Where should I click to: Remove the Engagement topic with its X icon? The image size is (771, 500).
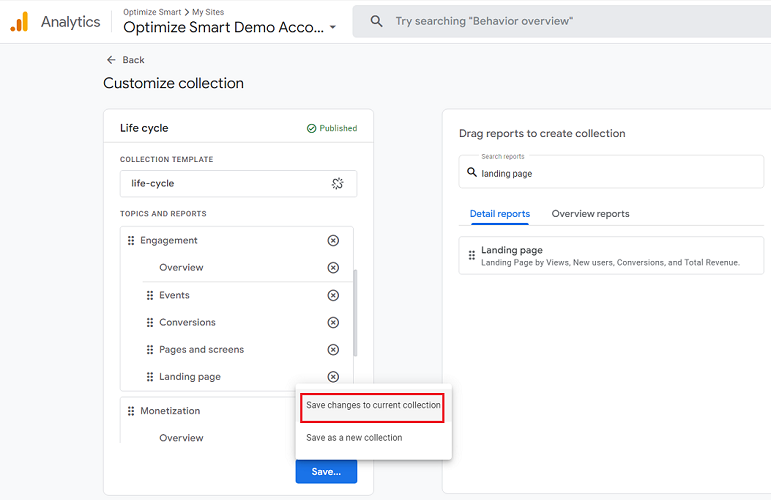[x=333, y=240]
